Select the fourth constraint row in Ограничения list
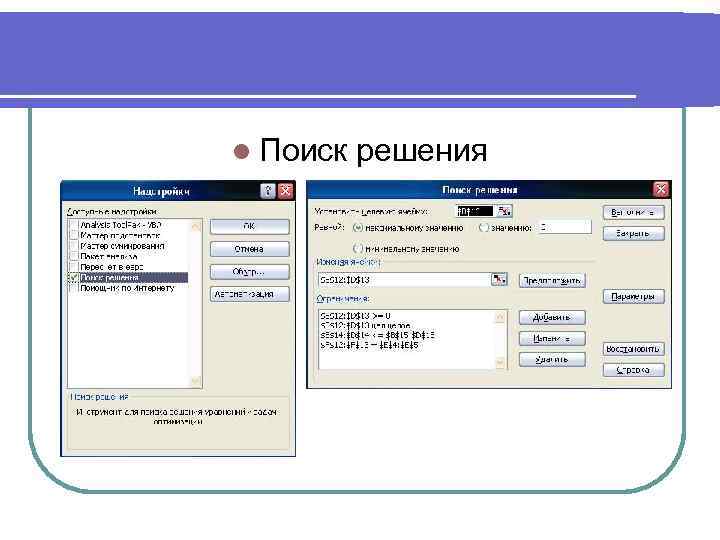Screen dimensions: 720x540 370,345
